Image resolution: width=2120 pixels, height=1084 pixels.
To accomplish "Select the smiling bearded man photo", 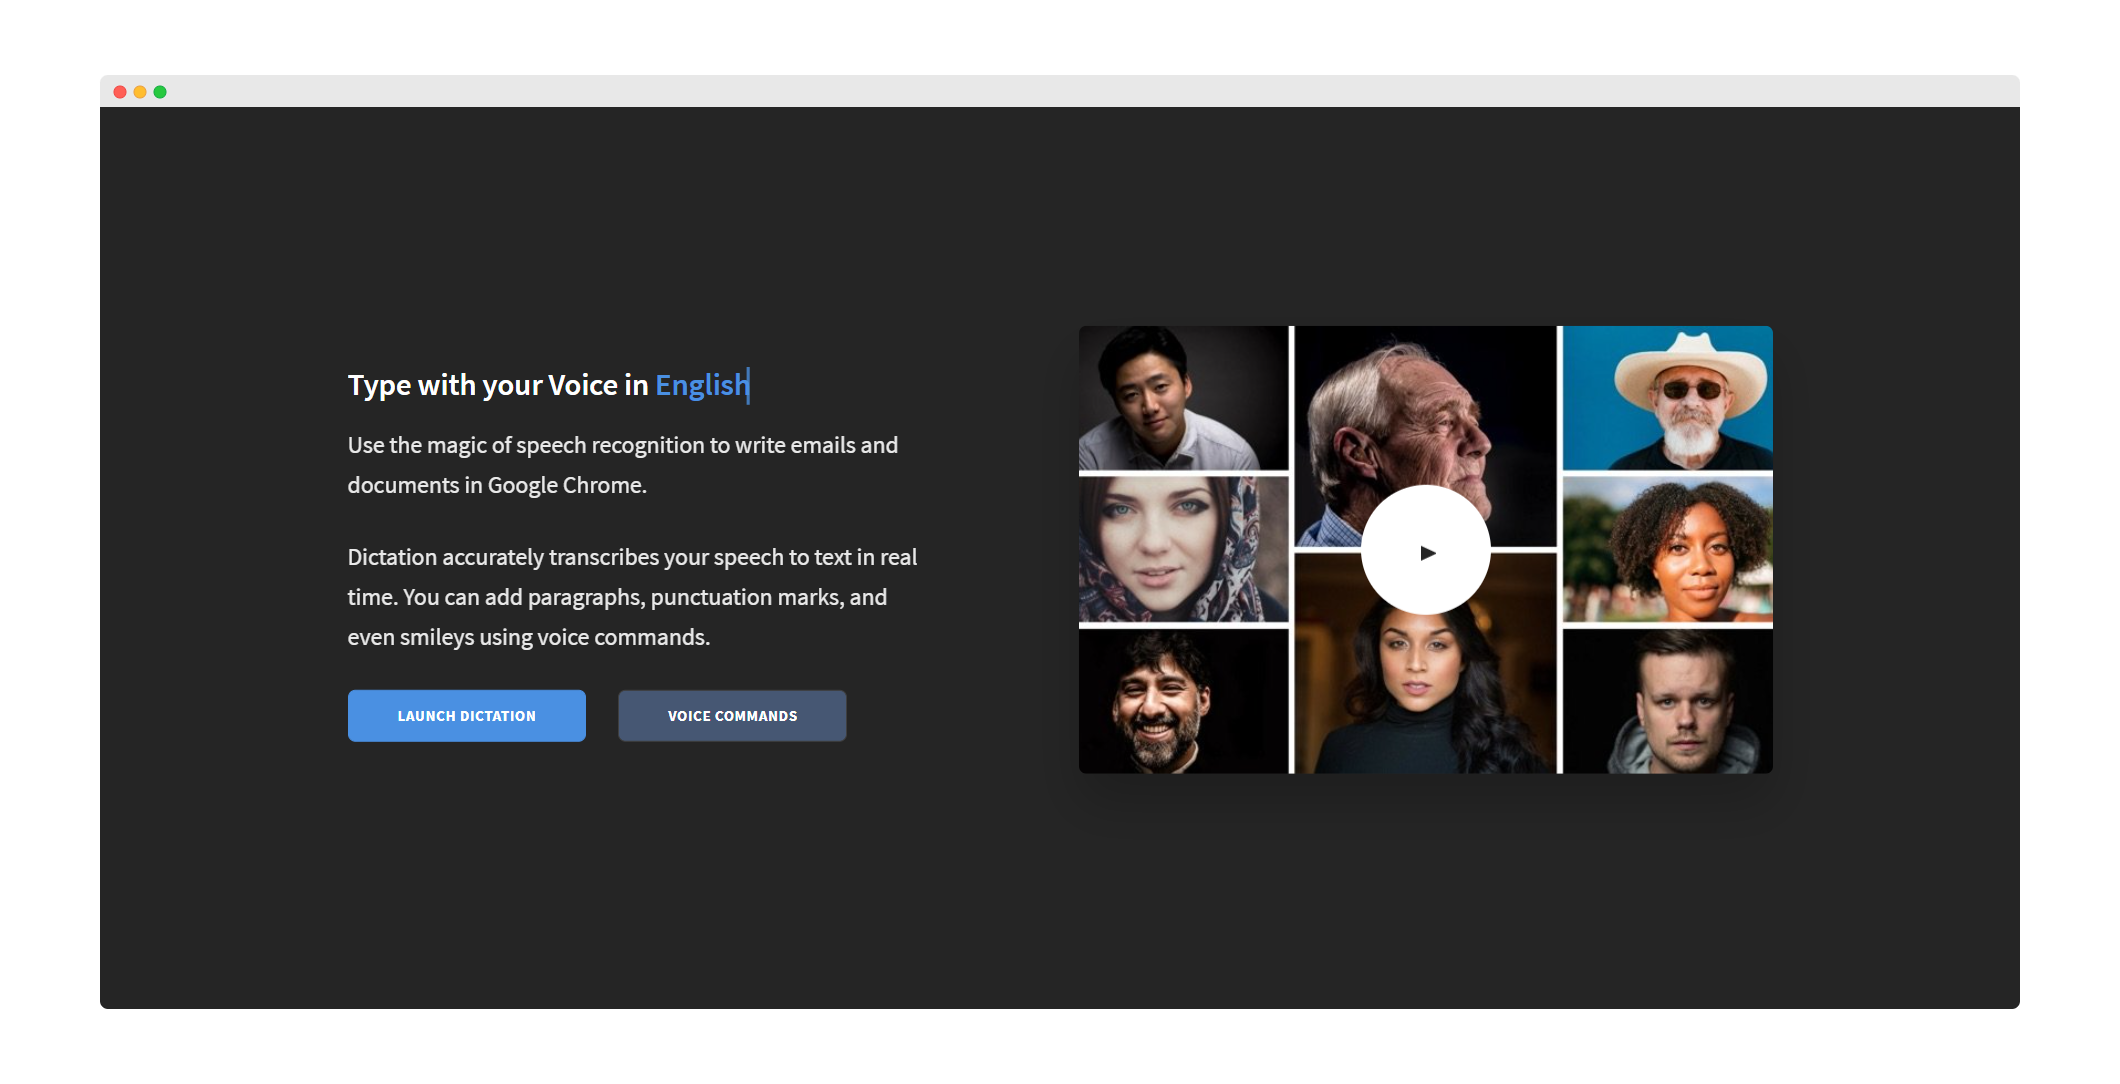I will [x=1182, y=701].
